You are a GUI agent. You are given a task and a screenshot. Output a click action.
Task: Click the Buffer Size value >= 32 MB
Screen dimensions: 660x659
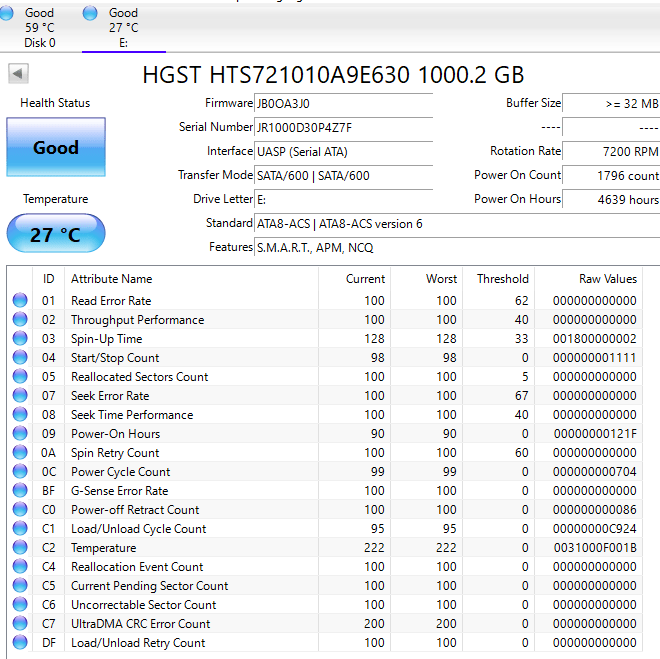[x=611, y=103]
